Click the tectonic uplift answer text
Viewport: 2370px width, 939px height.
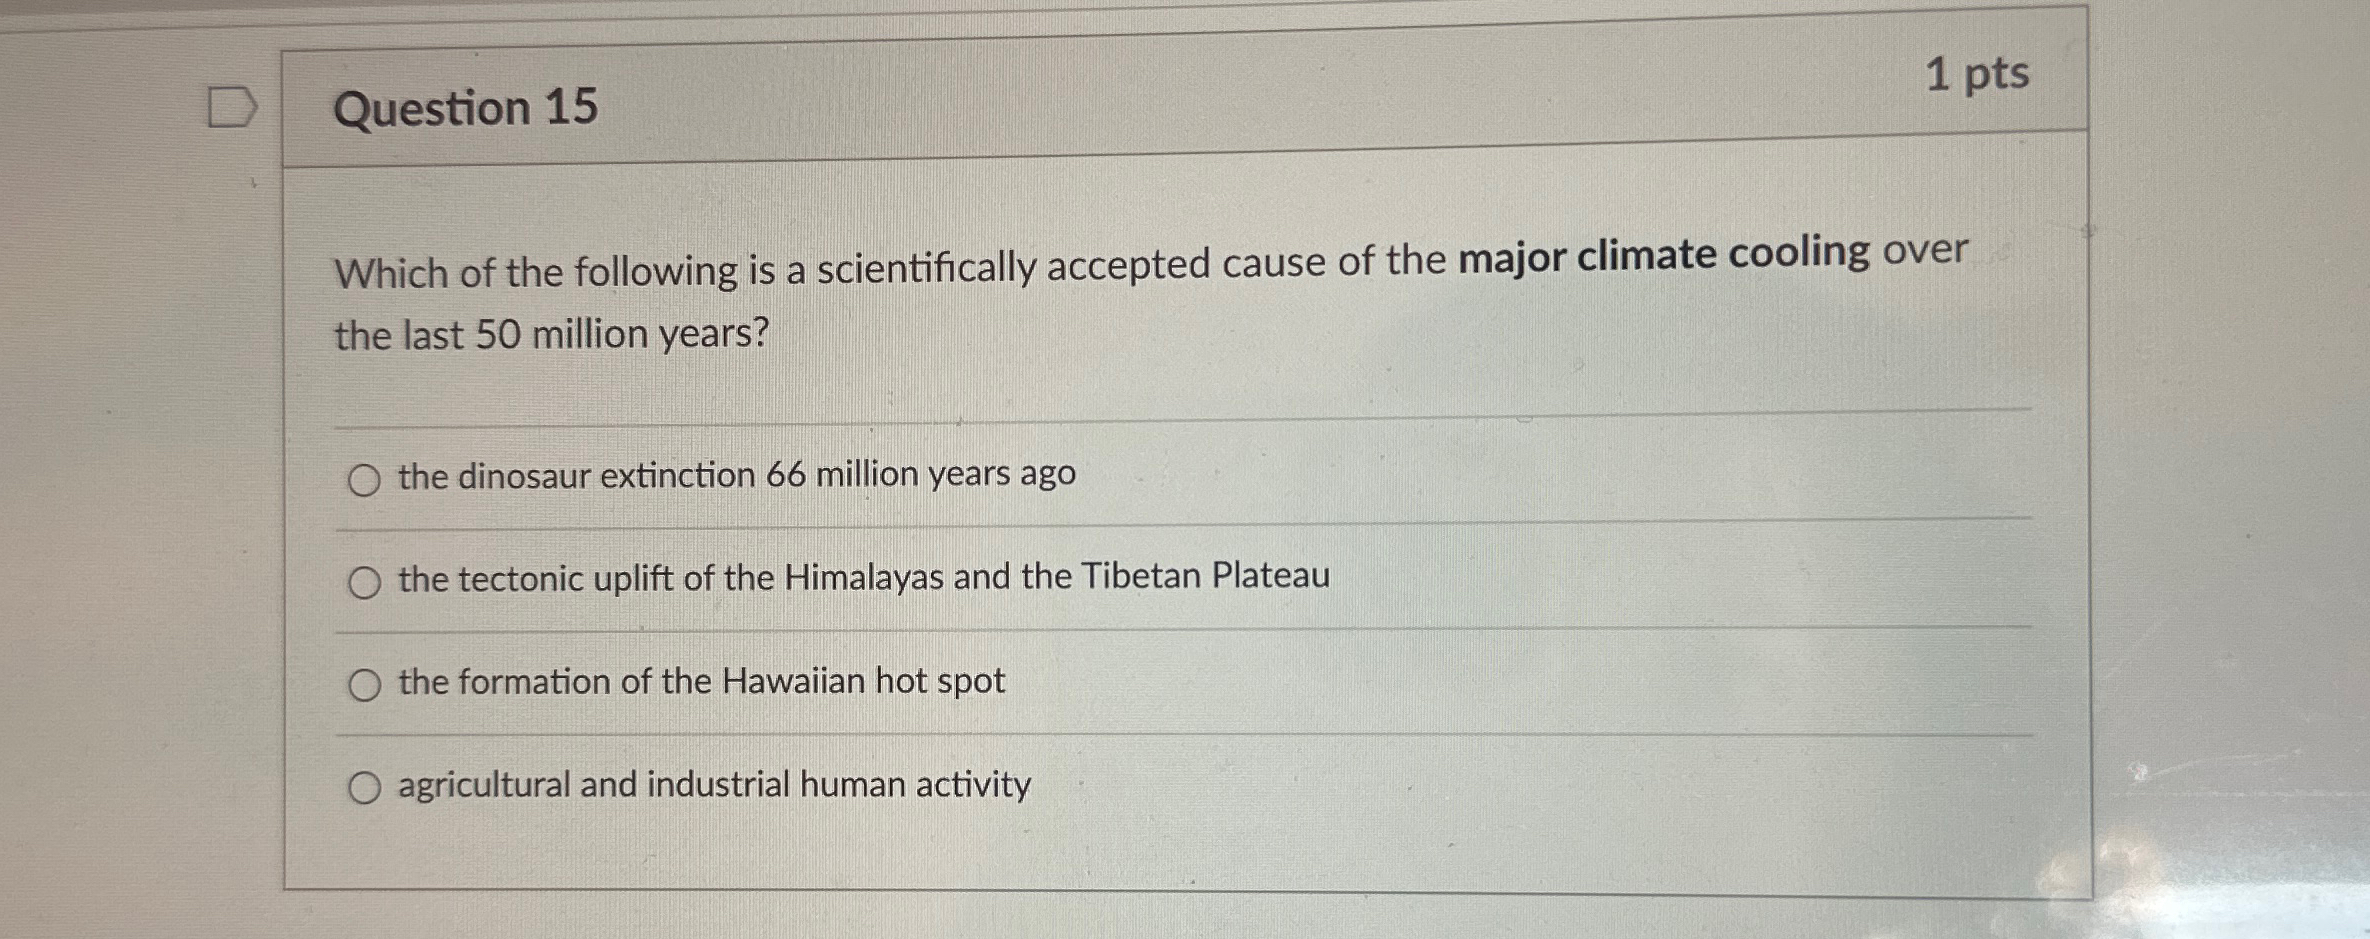[x=862, y=578]
